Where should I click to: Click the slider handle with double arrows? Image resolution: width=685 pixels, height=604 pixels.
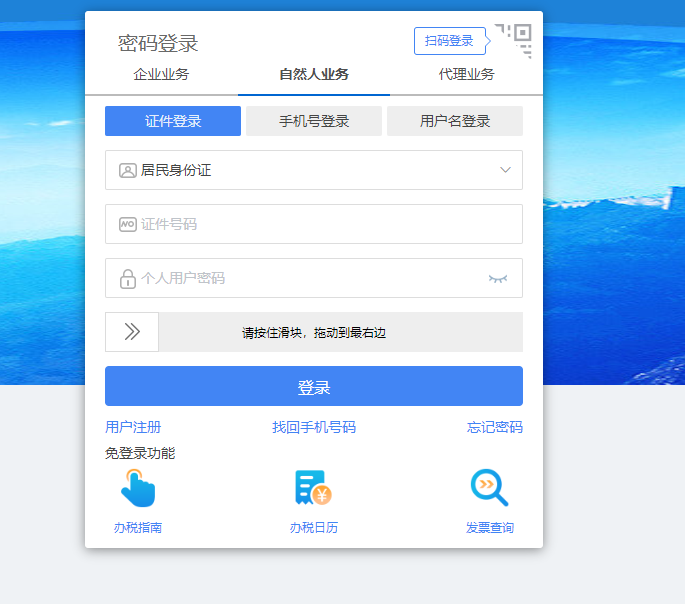coord(132,332)
